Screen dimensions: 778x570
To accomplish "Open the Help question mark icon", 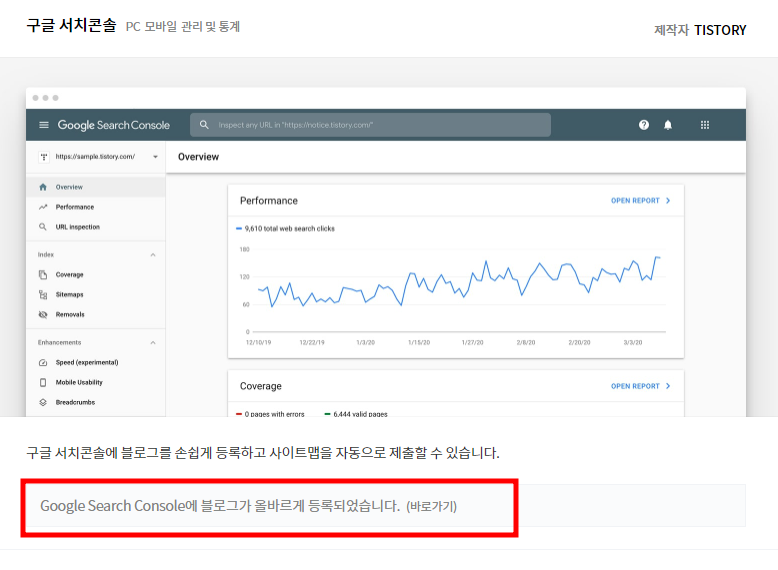I will tap(644, 125).
